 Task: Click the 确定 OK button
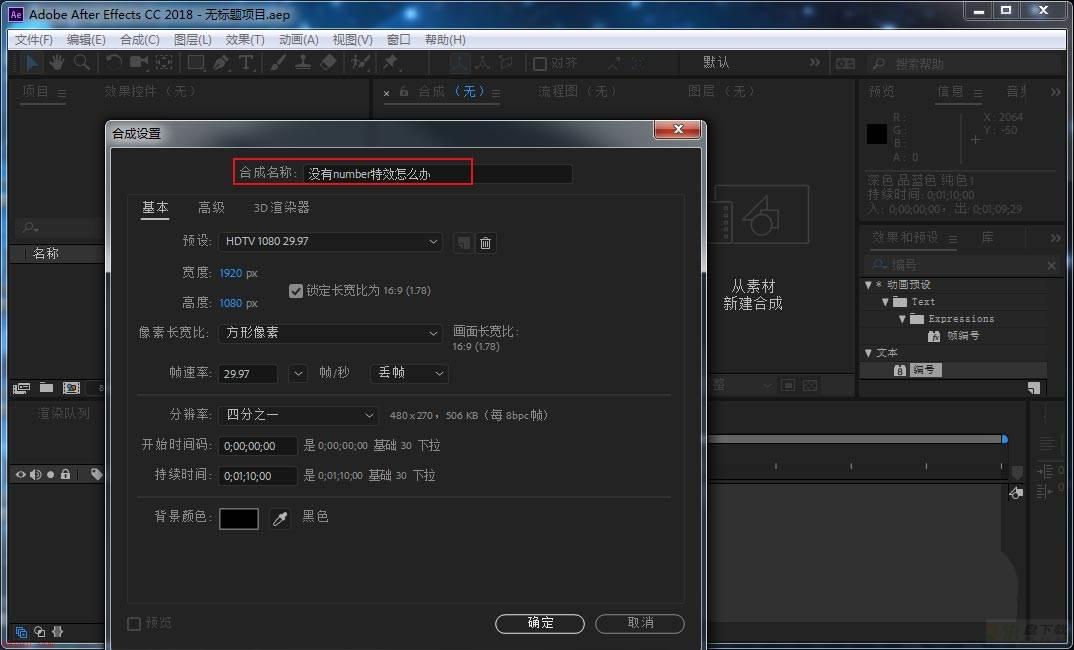click(x=540, y=623)
